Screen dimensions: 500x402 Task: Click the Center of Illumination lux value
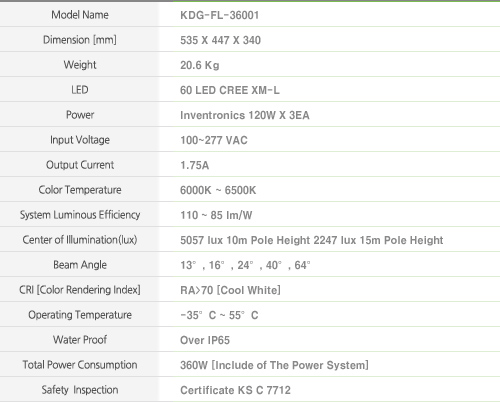[312, 240]
